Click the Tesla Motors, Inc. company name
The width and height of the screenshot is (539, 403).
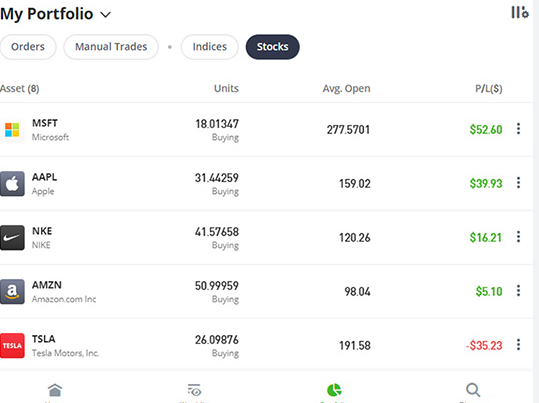tap(65, 353)
